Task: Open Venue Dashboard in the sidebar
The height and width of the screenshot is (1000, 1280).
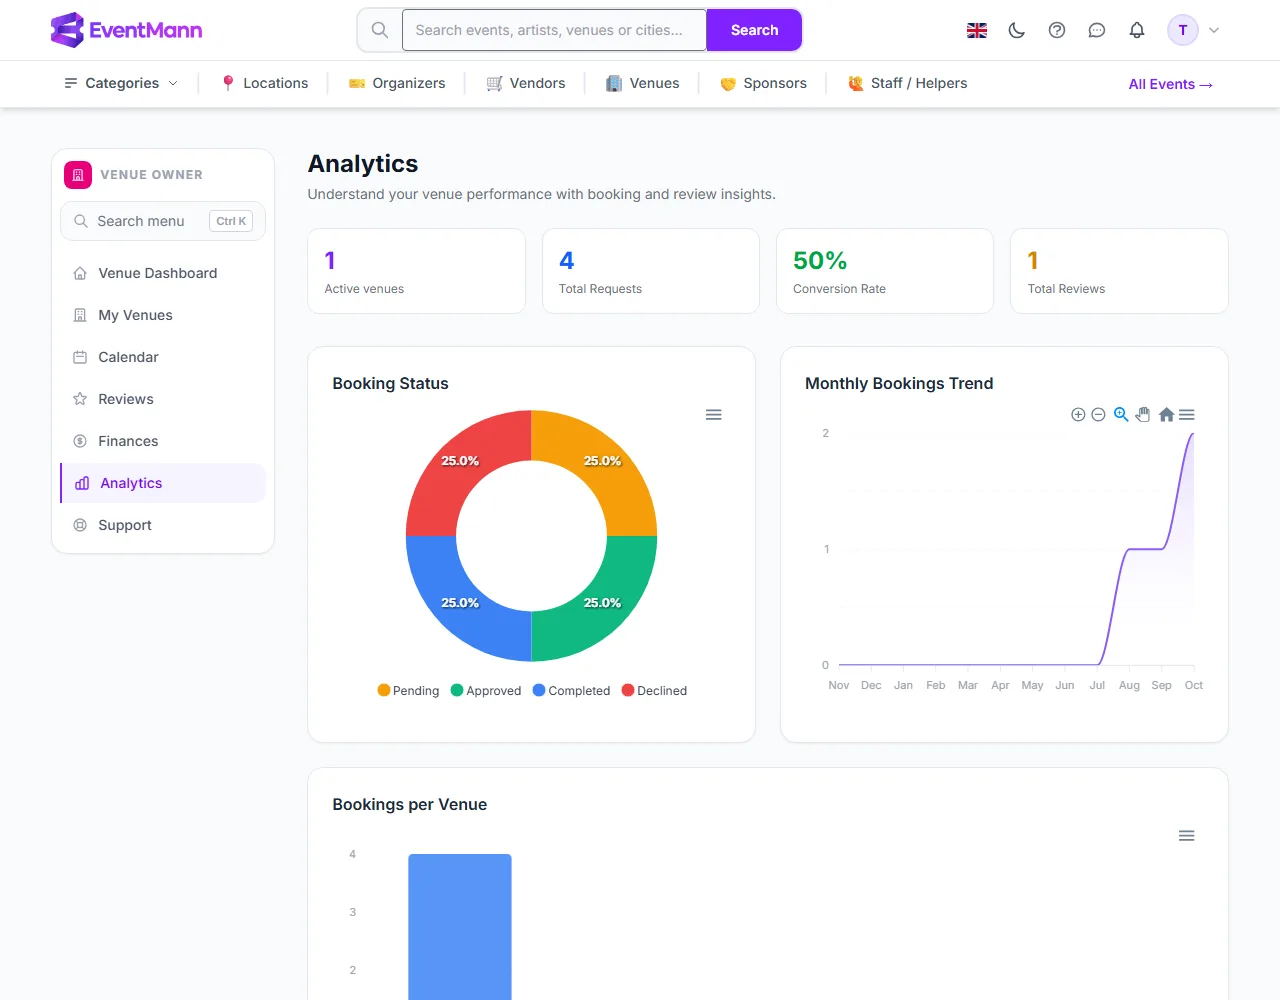Action: pos(163,273)
